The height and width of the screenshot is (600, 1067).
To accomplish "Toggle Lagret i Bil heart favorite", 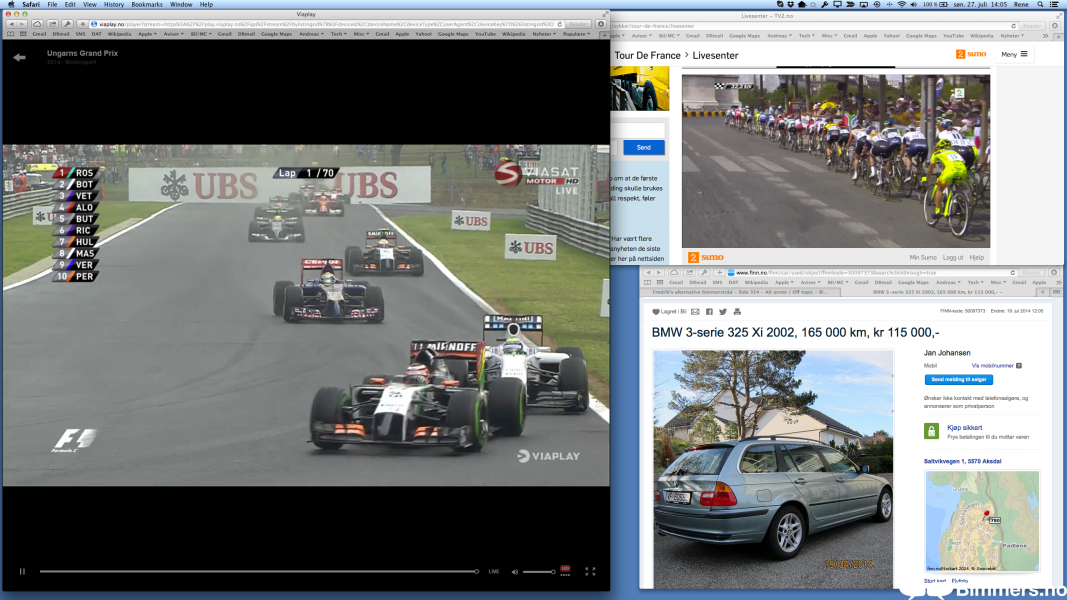I will point(656,312).
